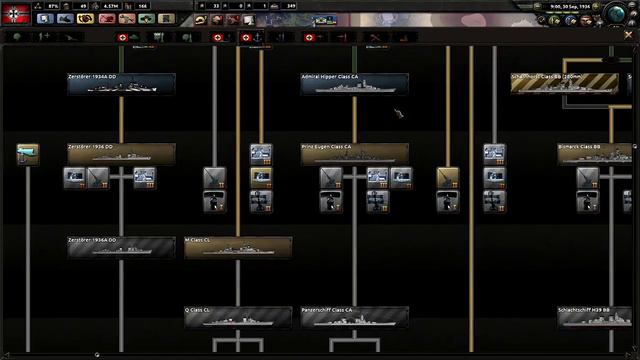640x360 pixels.
Task: Research Zerstörer 1936 DD
Action: 122,154
